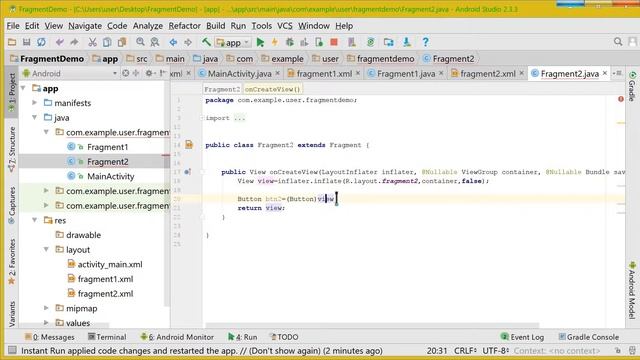Navigate Forward with arrow icon
640x360 pixels.
(188, 42)
